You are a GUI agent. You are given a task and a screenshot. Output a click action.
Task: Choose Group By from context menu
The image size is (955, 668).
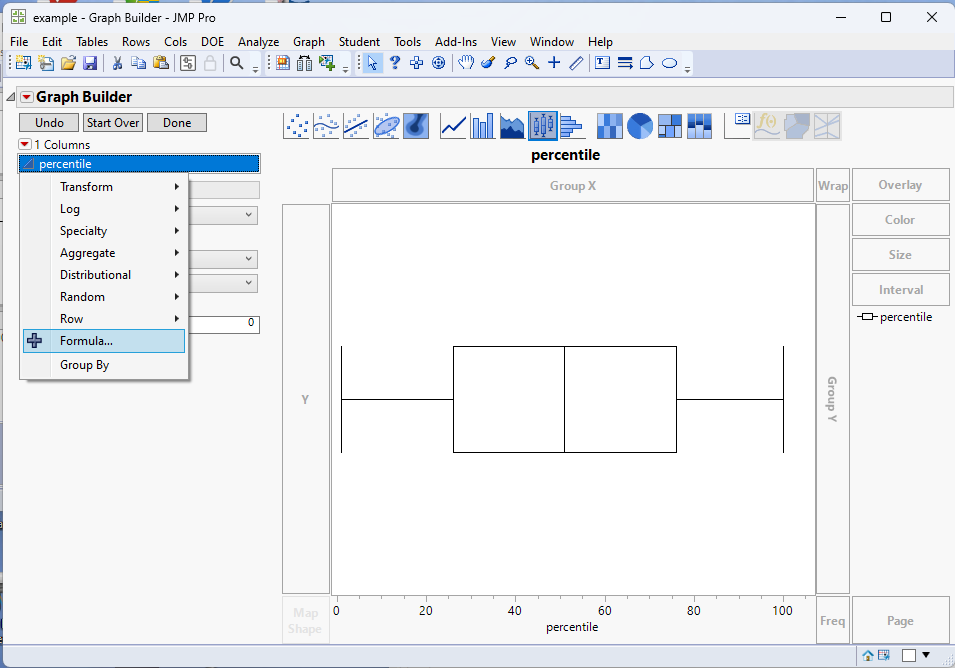(104, 365)
